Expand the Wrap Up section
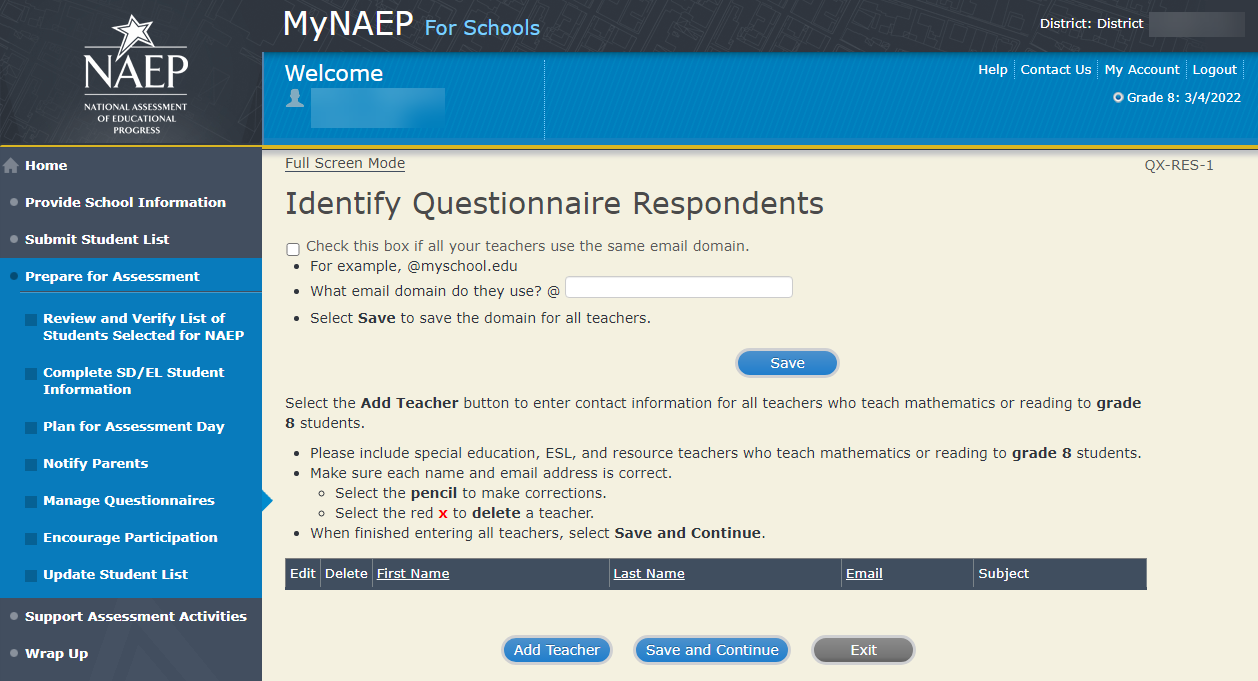Viewport: 1258px width, 681px height. (x=56, y=654)
